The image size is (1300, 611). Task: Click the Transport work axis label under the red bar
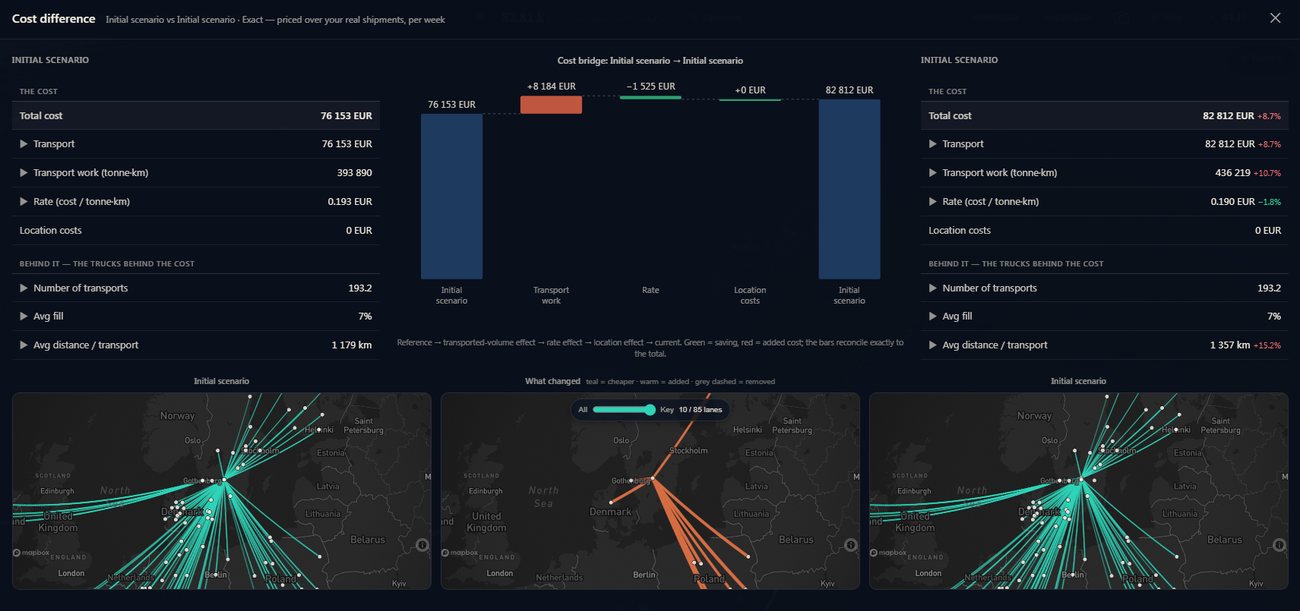click(x=551, y=295)
